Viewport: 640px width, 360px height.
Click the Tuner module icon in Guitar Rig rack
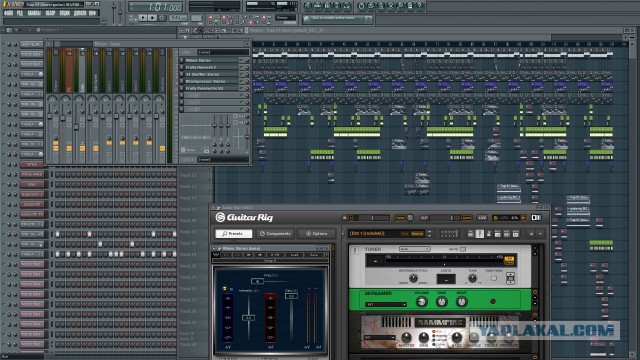coord(355,250)
